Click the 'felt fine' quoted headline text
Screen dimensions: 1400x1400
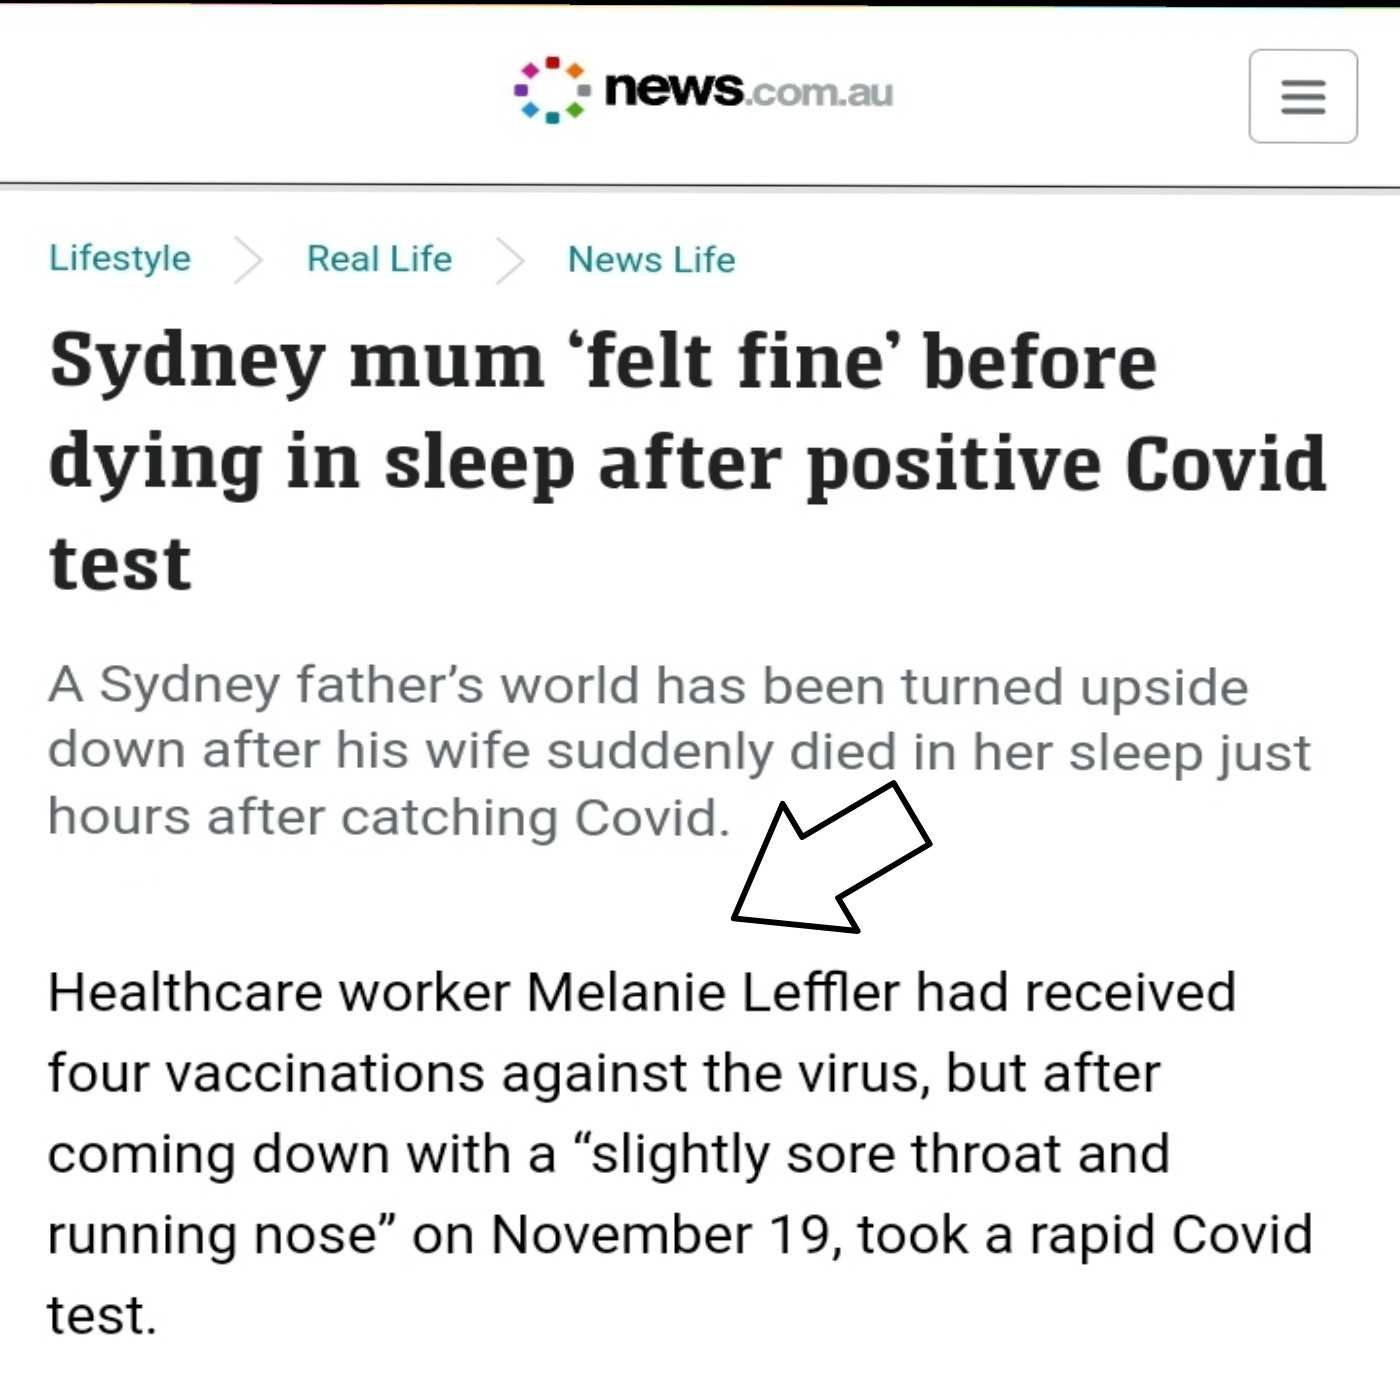pyautogui.click(x=734, y=360)
